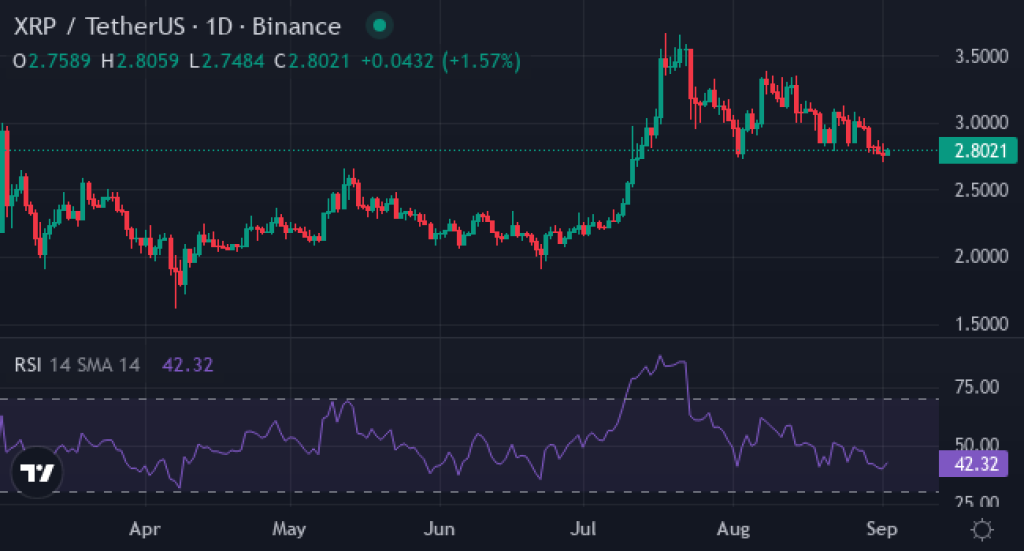The height and width of the screenshot is (551, 1024).
Task: Click the Jun date axis label
Action: point(439,529)
